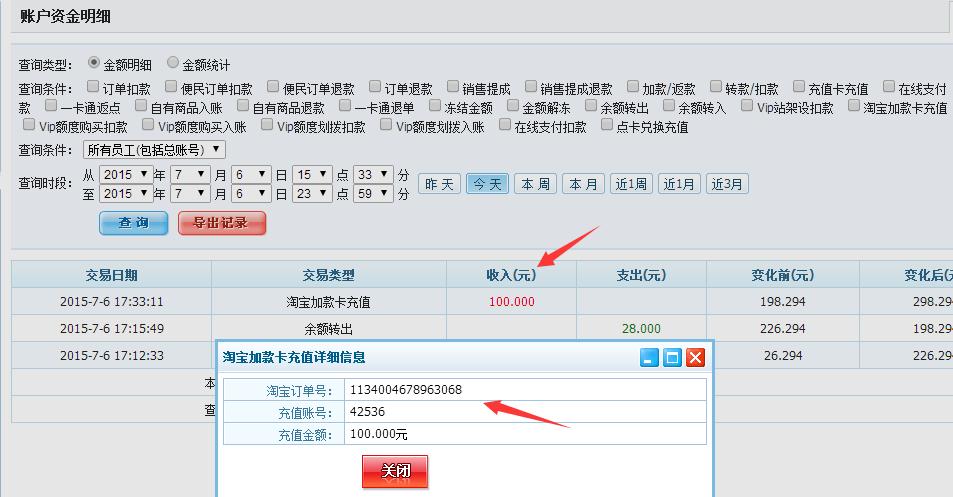Viewport: 953px width, 497px height.
Task: Maximize the 淘宝加款卡充值详细信息 dialog
Action: [672, 357]
